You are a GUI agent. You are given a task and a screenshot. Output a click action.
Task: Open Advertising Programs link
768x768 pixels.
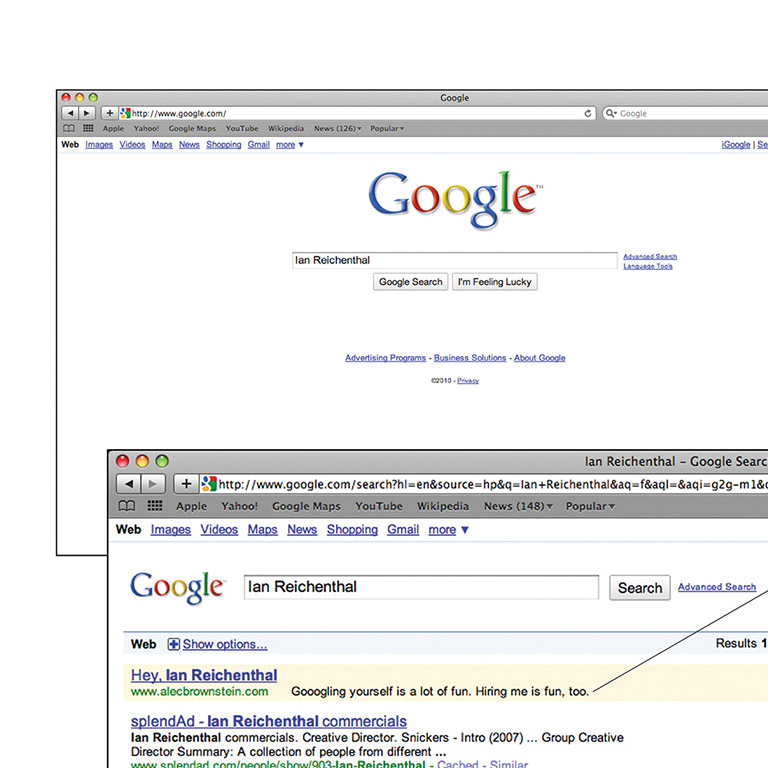(x=385, y=358)
